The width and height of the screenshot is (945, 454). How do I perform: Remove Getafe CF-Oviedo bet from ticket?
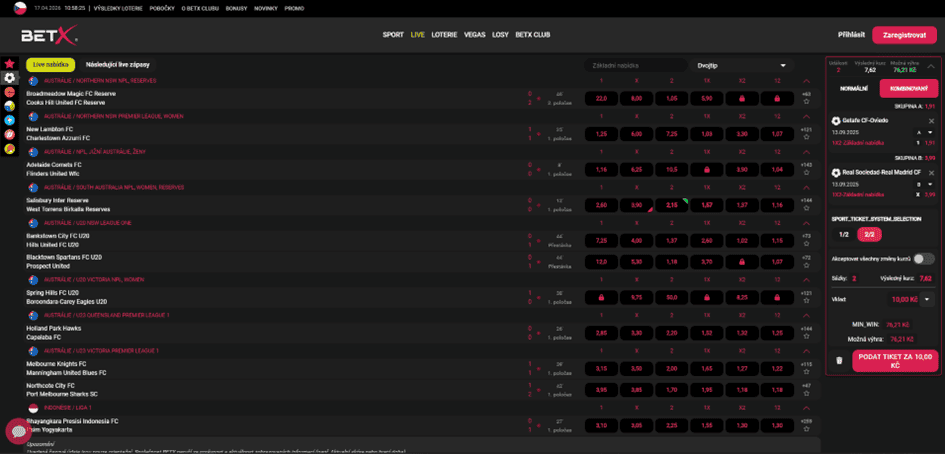click(931, 121)
